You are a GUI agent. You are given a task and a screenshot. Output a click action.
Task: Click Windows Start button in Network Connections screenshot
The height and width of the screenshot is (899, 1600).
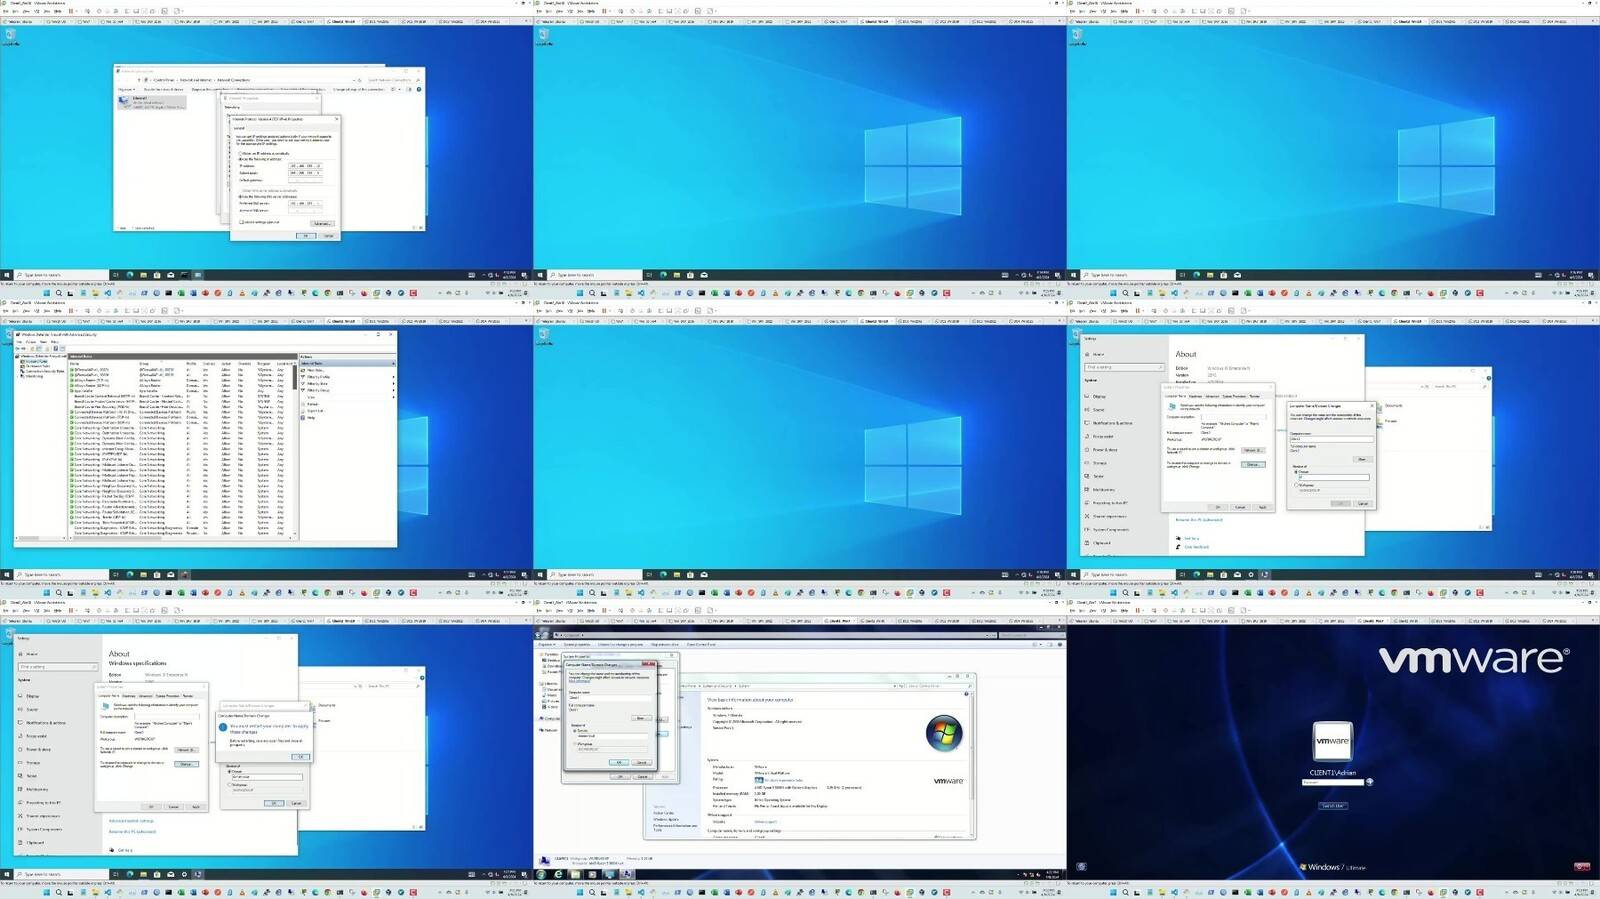coord(6,275)
